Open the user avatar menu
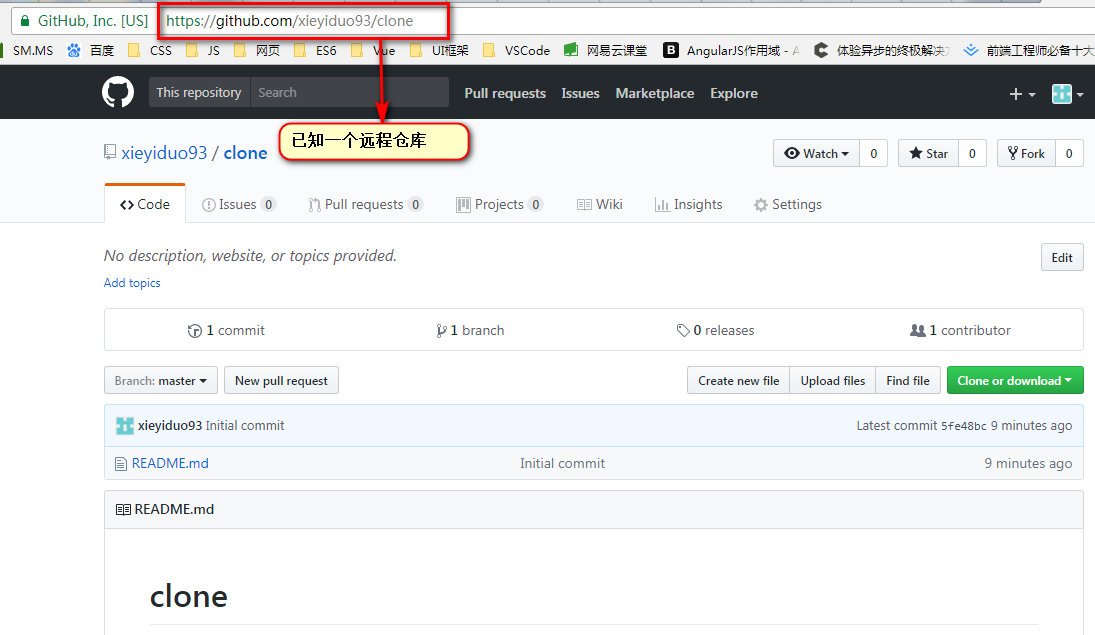Screen dimensions: 1095x635 1068,94
